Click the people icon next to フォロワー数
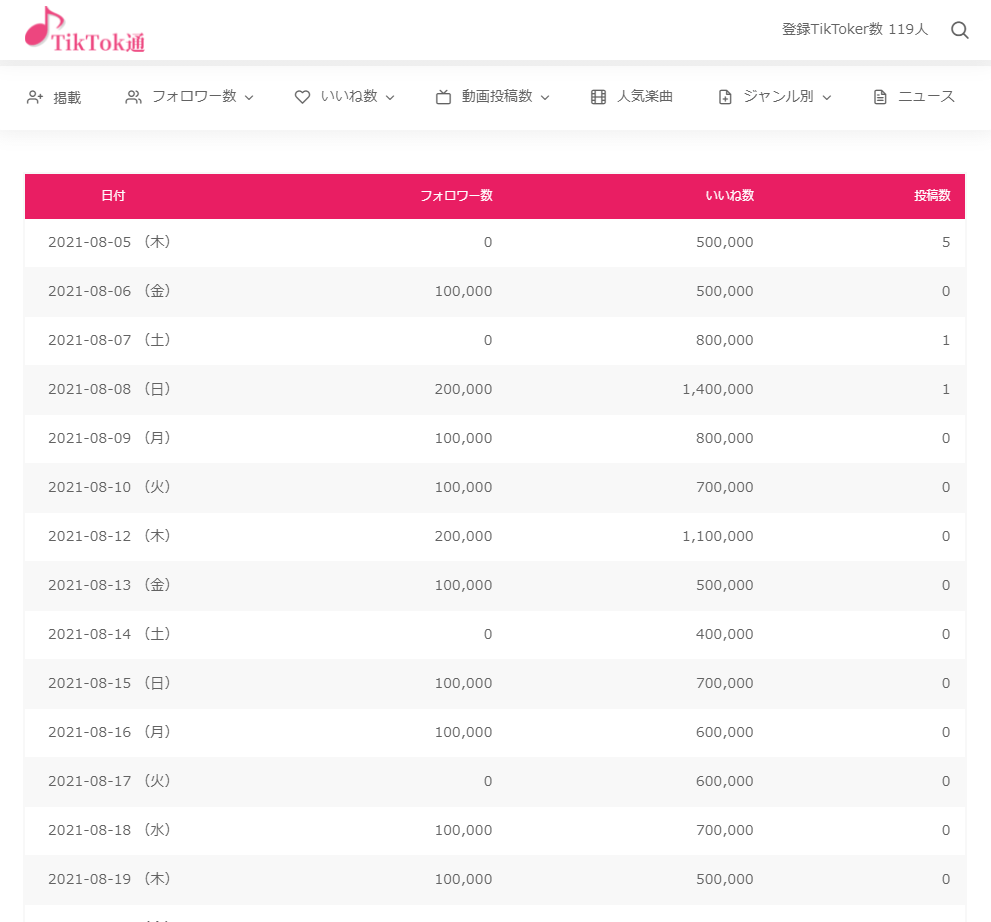The image size is (991, 922). point(133,96)
